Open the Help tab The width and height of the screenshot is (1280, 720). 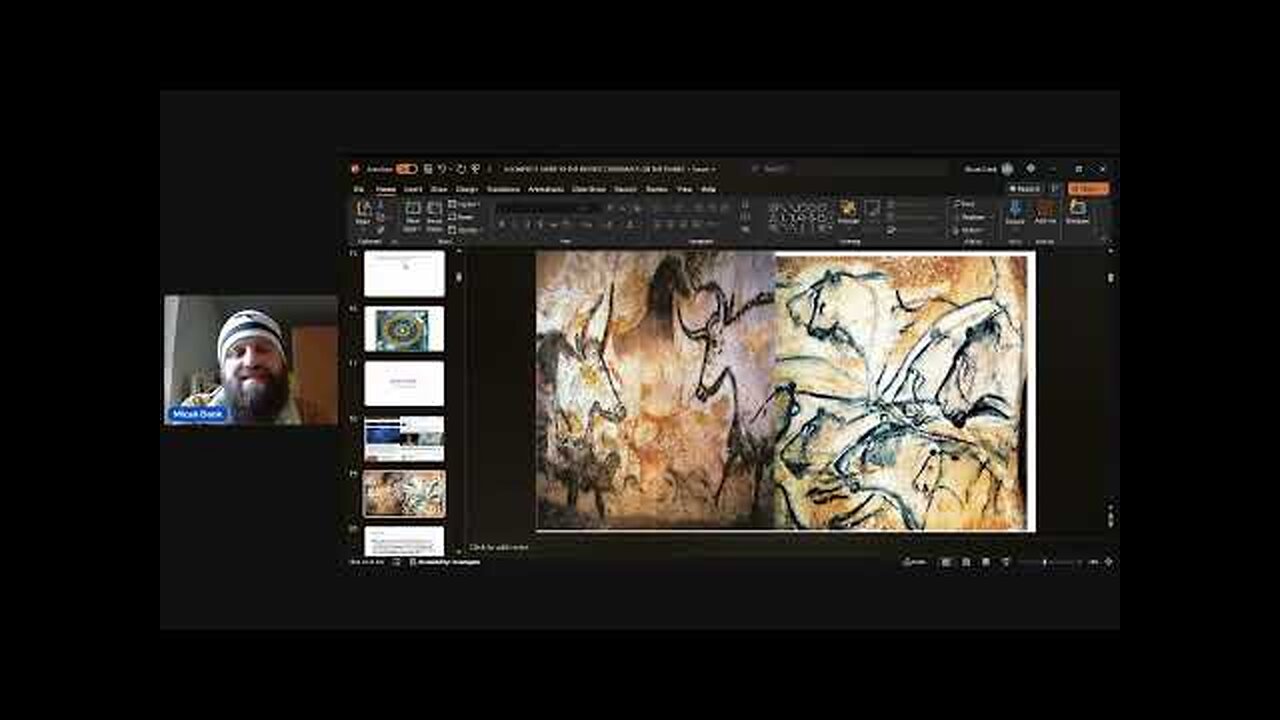pos(708,189)
